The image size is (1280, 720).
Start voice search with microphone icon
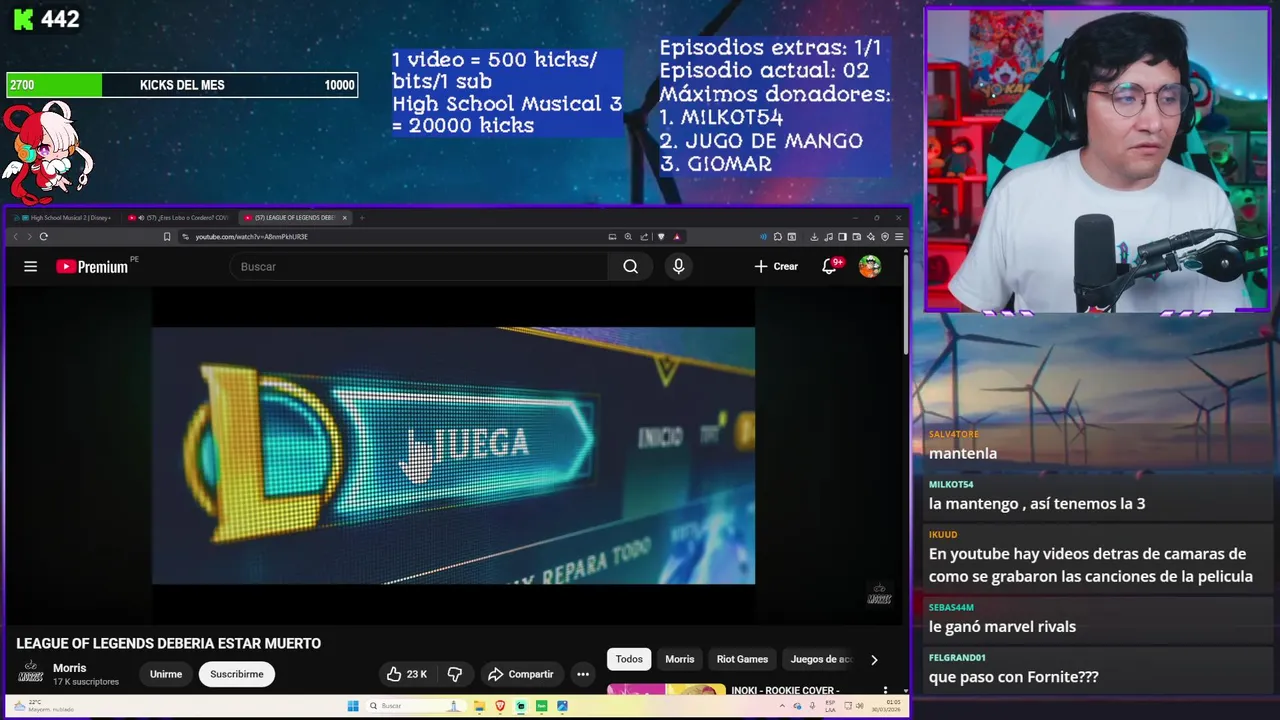click(x=678, y=266)
